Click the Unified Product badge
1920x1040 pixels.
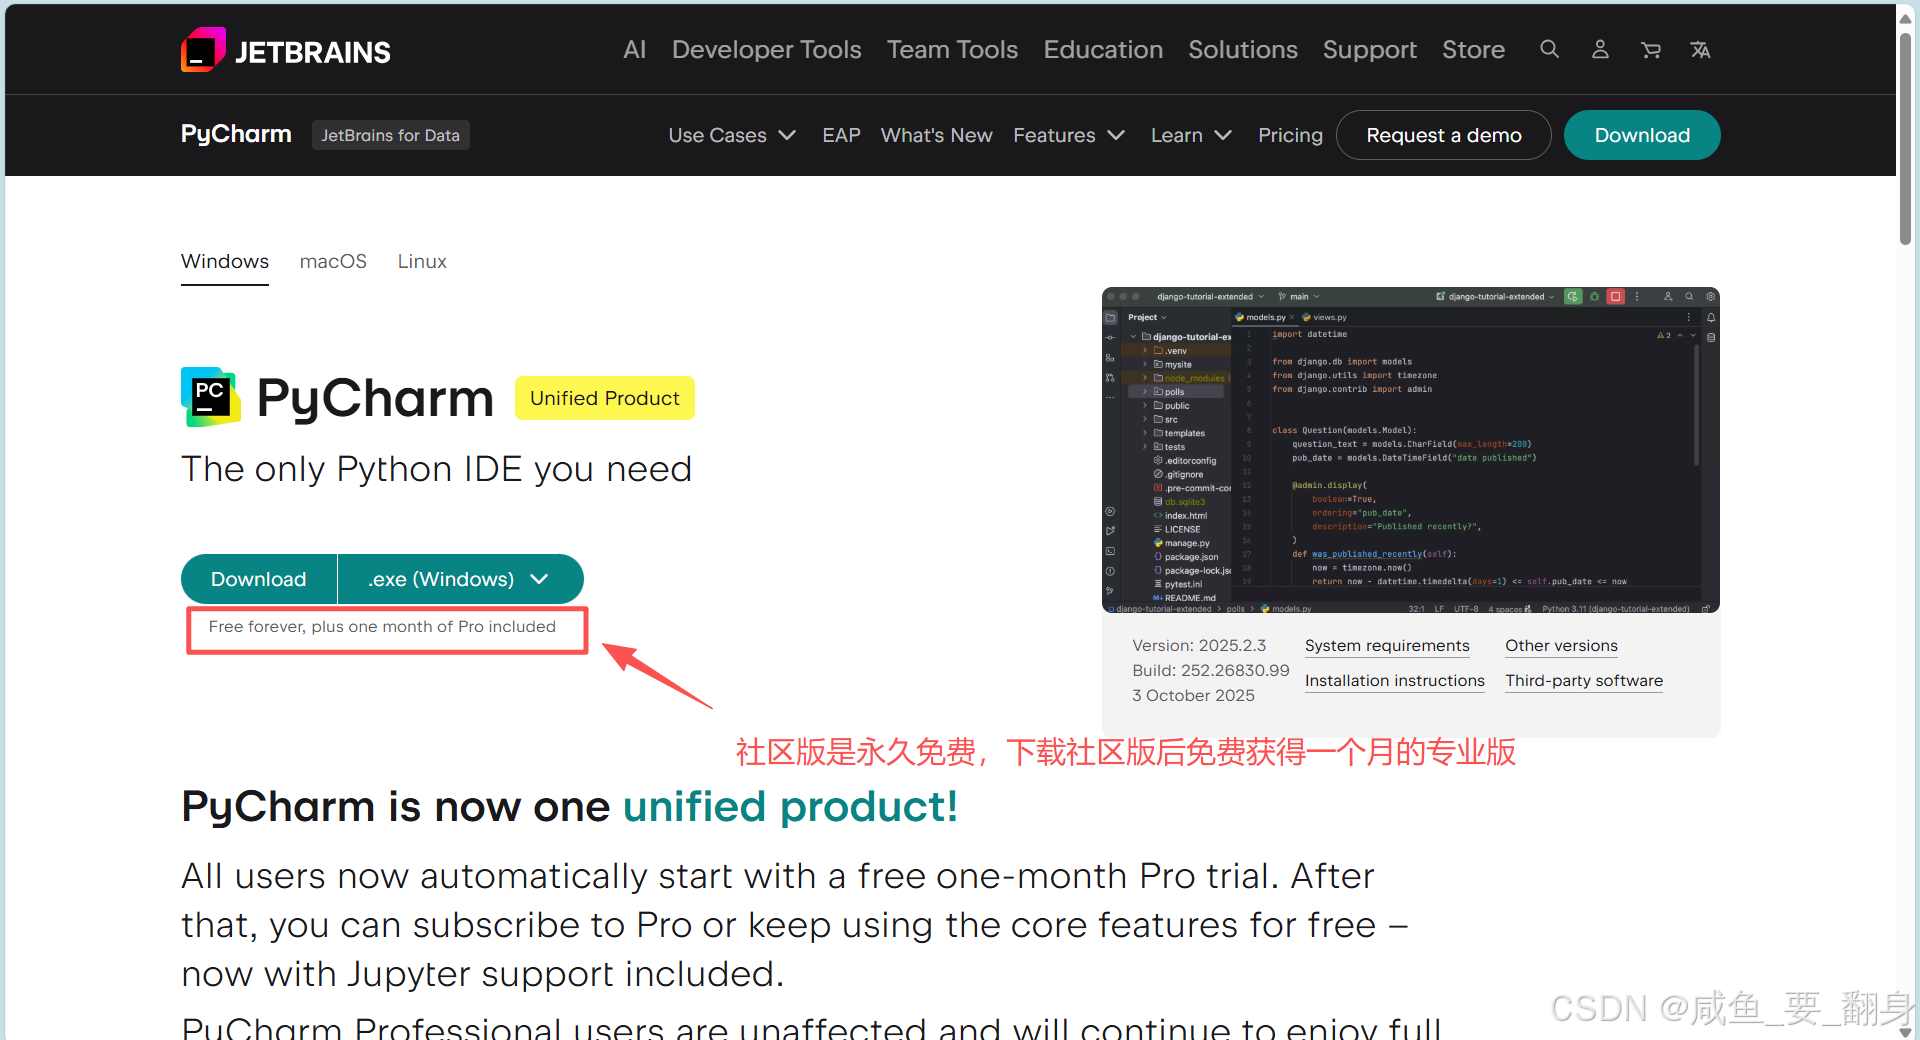[604, 398]
